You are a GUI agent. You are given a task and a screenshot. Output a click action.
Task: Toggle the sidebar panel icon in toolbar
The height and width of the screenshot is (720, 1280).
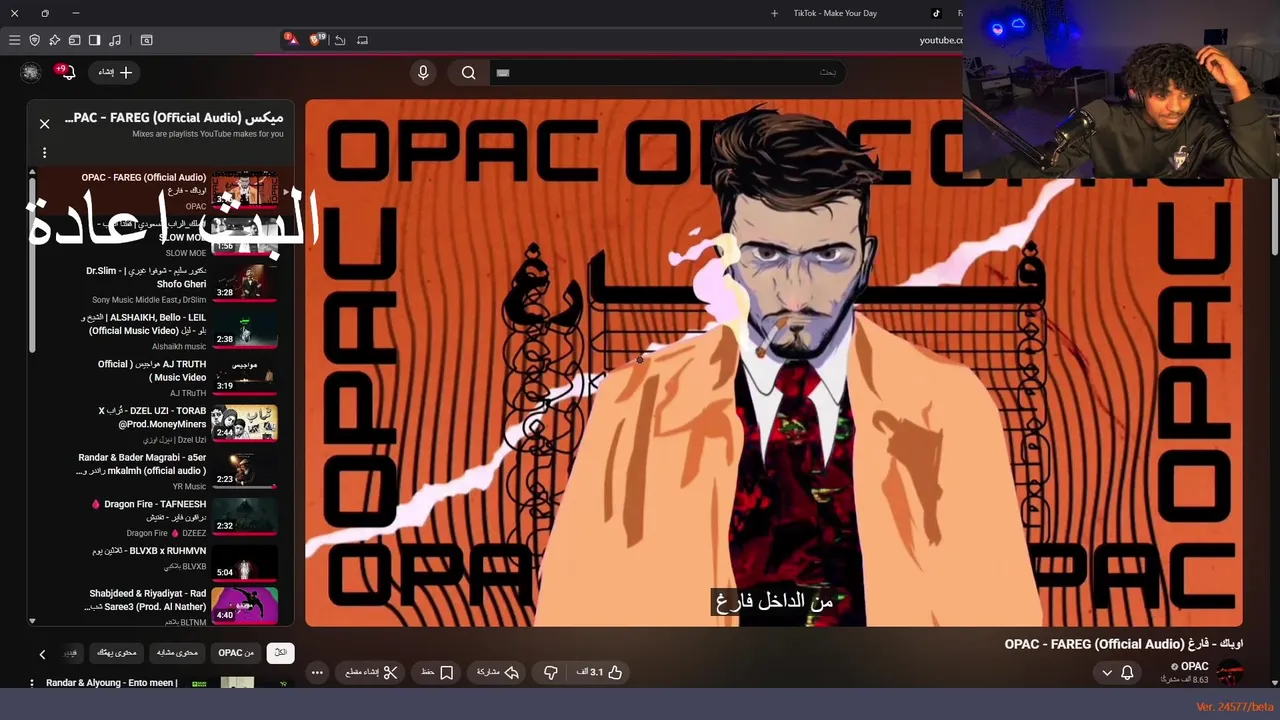tap(94, 40)
